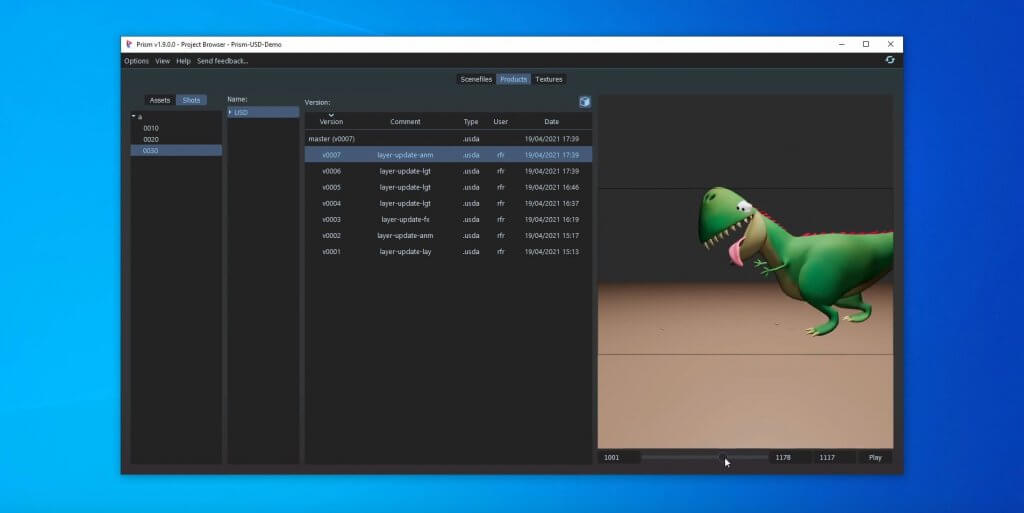Select the master (v0007) version row
1024x513 pixels.
tap(449, 138)
